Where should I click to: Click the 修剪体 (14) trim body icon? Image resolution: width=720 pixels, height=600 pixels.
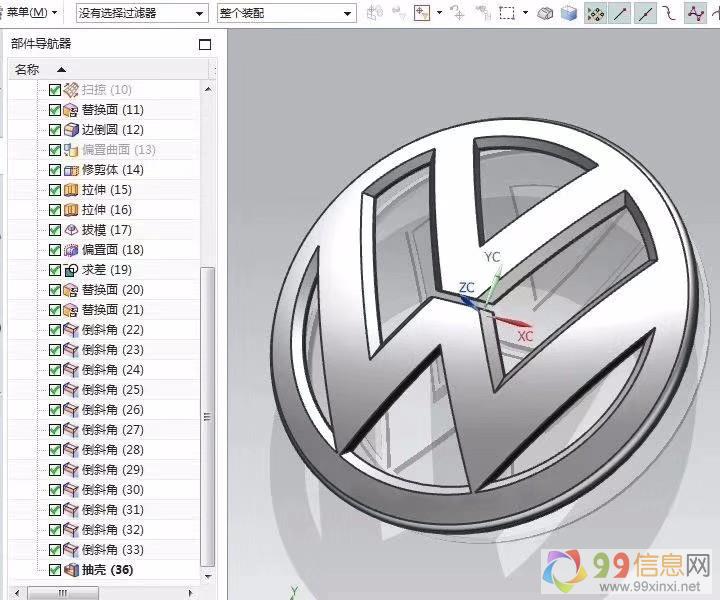point(71,170)
